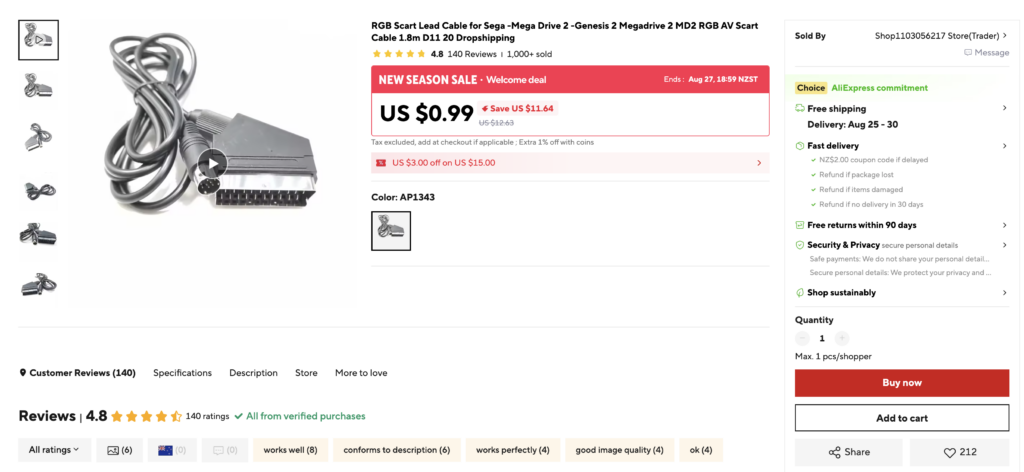1024x472 pixels.
Task: Click the heart wishlist icon showing 212
Action: click(x=950, y=452)
